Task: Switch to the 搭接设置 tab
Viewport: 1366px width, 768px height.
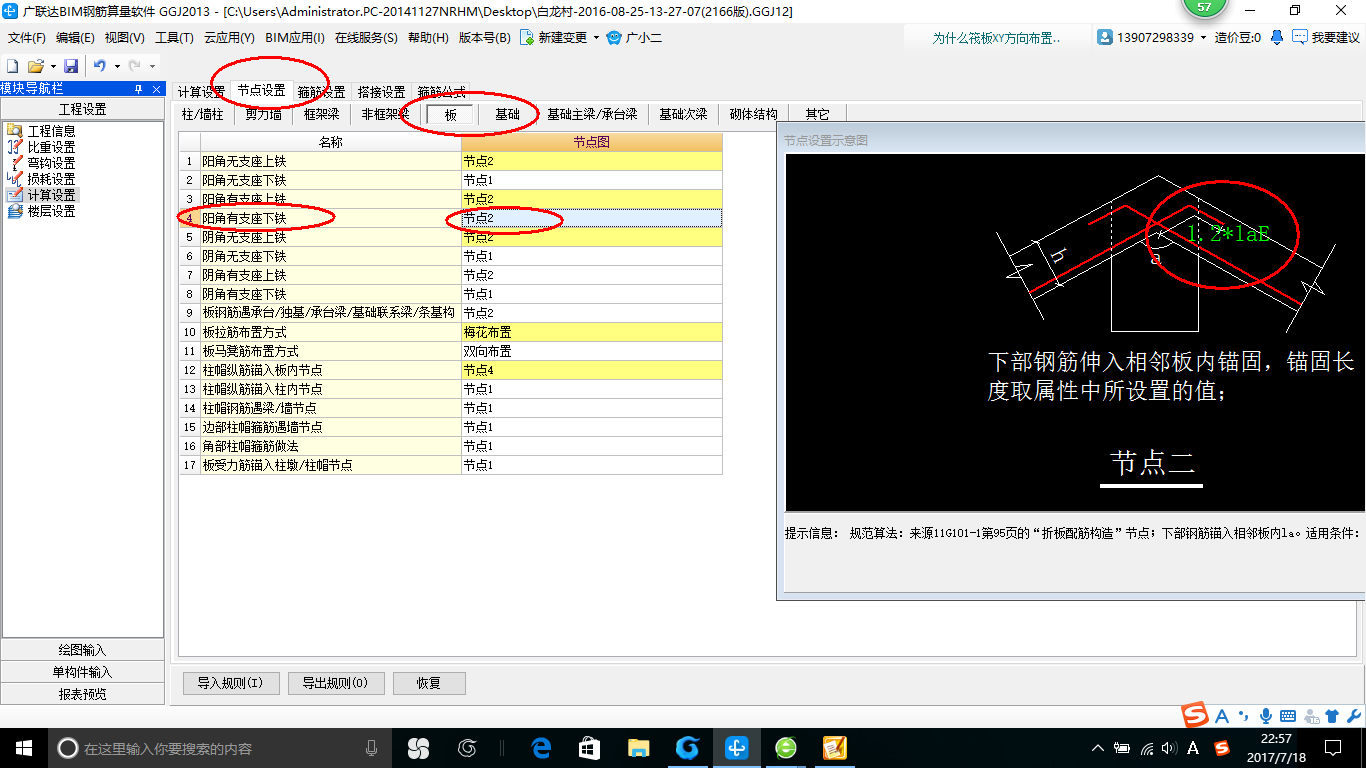Action: point(381,92)
